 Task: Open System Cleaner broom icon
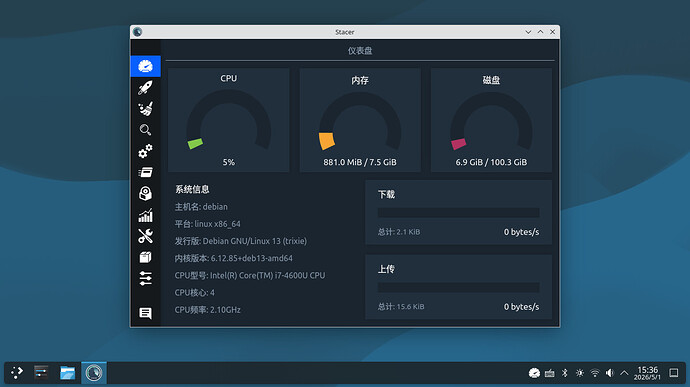click(145, 109)
